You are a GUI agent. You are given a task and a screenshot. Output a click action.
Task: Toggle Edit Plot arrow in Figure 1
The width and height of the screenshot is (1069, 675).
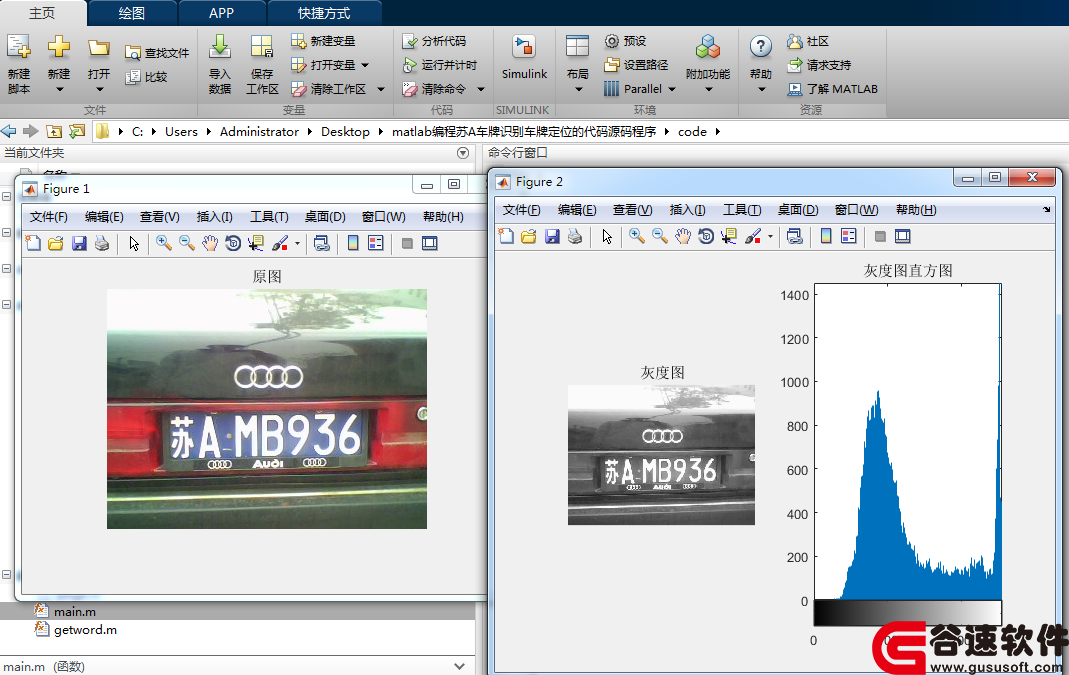134,243
